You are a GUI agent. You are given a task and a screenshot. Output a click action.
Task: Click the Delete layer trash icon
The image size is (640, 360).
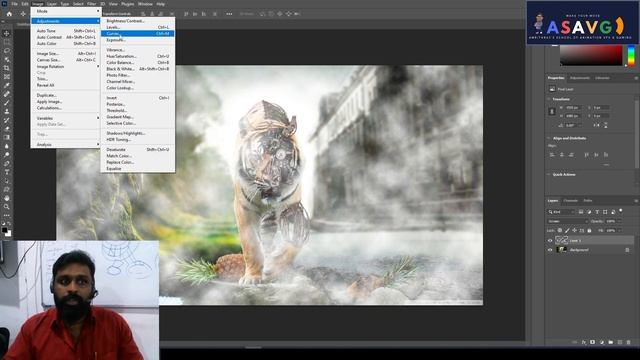tap(628, 342)
